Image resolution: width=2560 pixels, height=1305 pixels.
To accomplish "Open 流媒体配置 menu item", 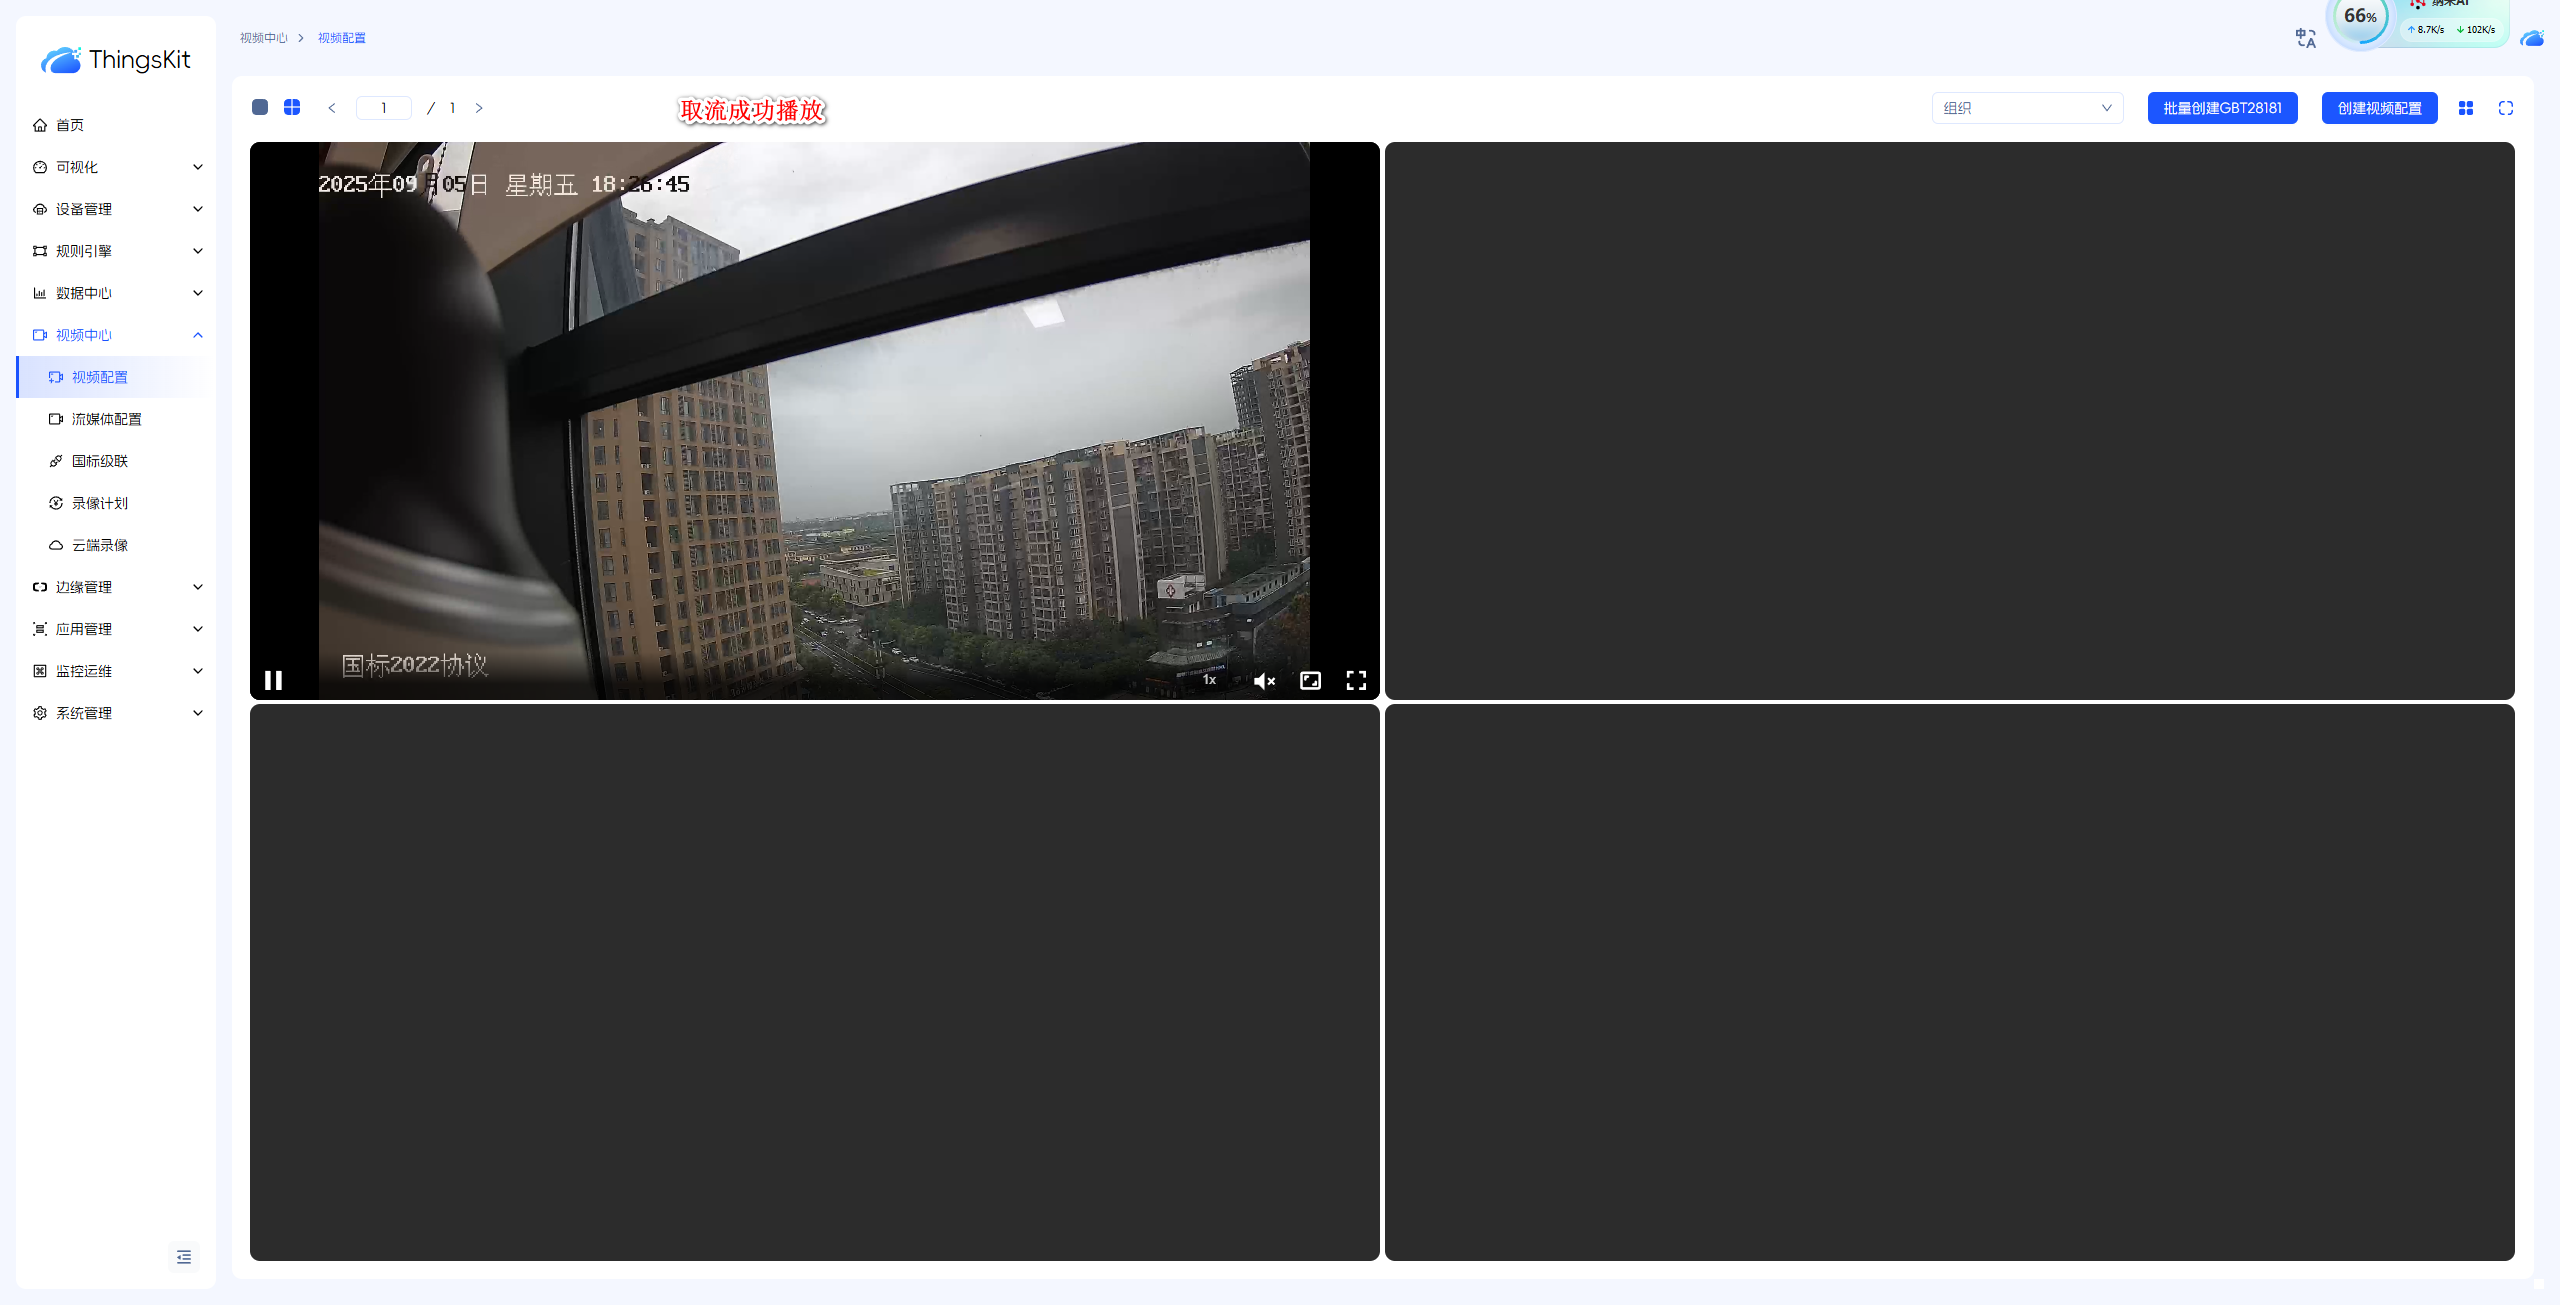I will [107, 419].
